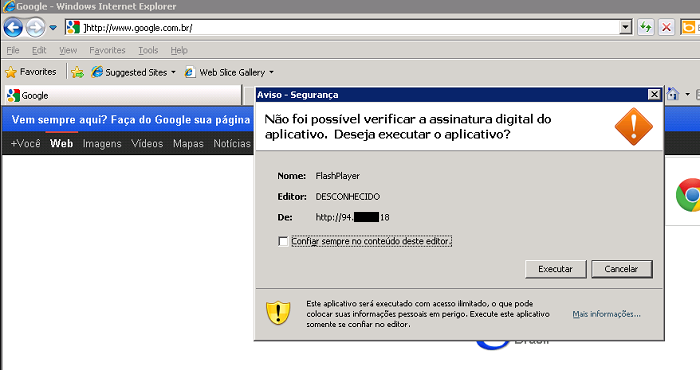Image resolution: width=700 pixels, height=370 pixels.
Task: Click the Web Slice Gallery page icon
Action: click(x=190, y=72)
